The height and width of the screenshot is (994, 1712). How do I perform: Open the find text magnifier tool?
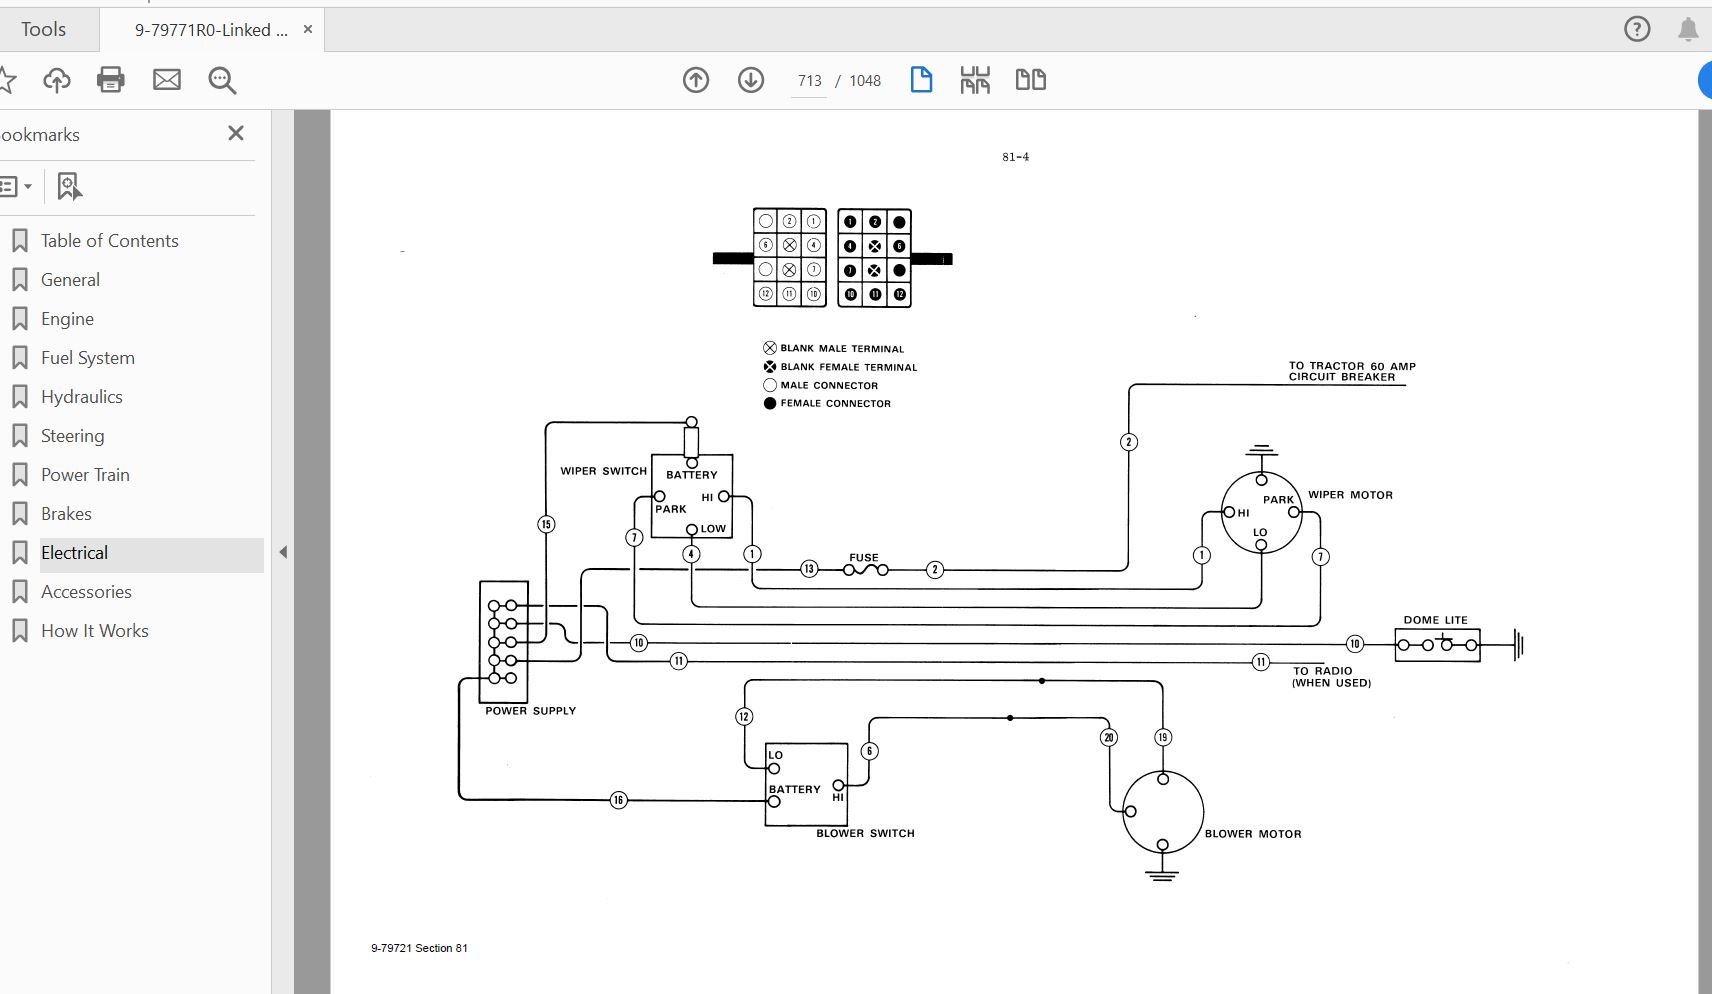222,80
